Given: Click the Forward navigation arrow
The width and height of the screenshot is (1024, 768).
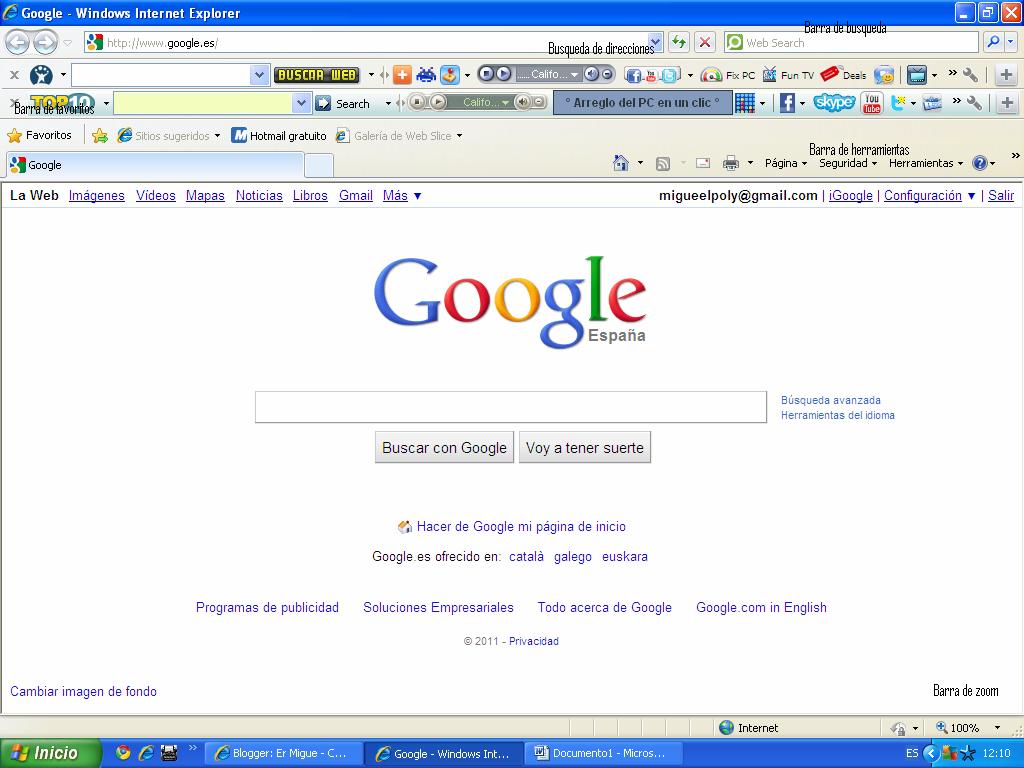Looking at the screenshot, I should 44,43.
